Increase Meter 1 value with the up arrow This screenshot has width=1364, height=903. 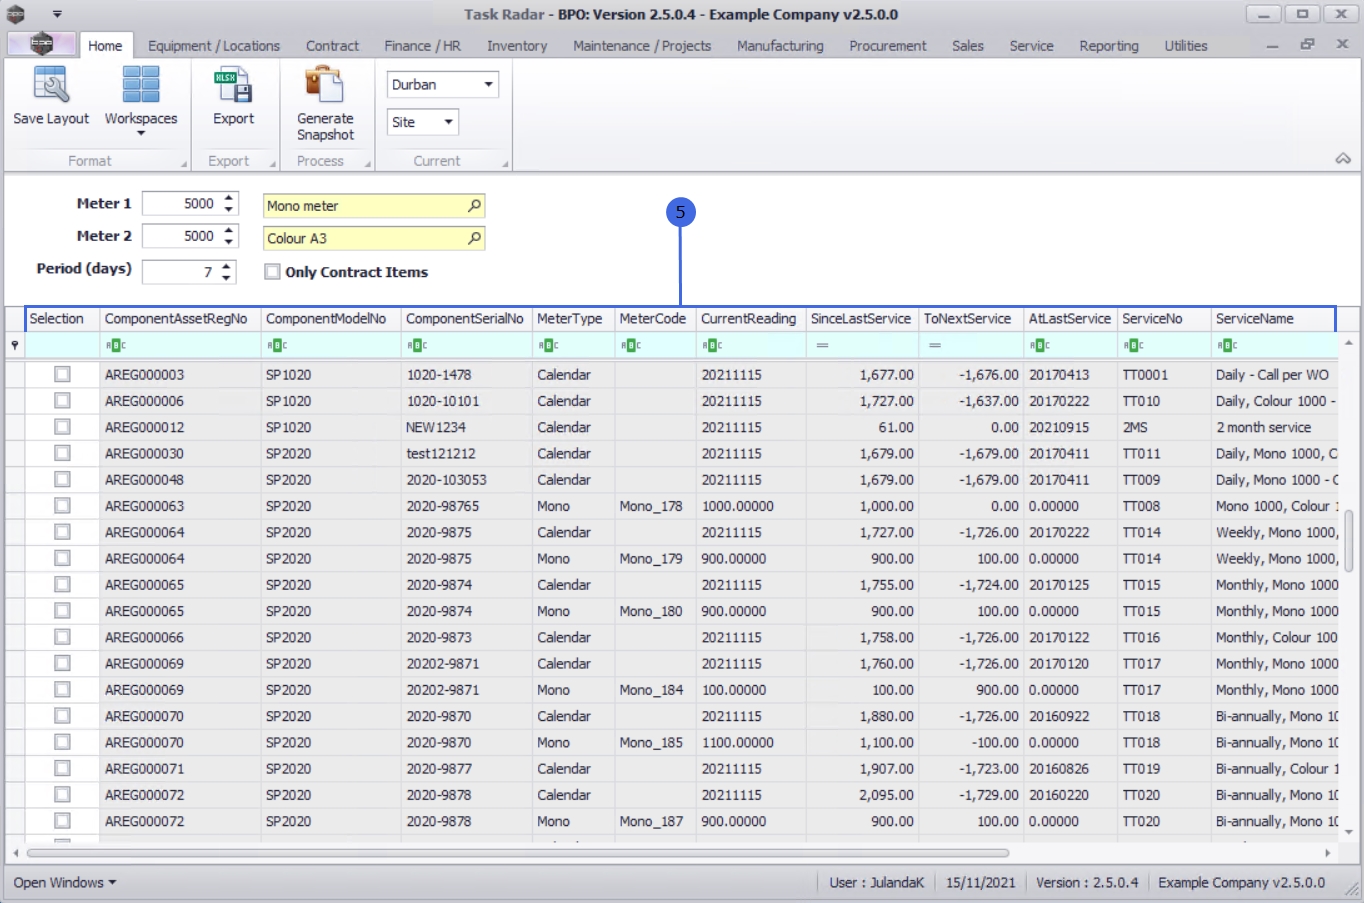point(229,198)
